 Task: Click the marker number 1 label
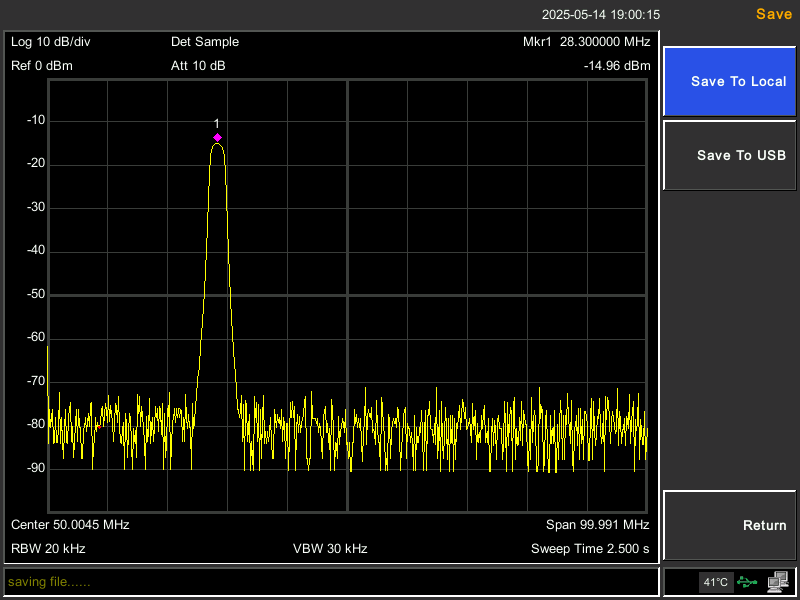[216, 124]
